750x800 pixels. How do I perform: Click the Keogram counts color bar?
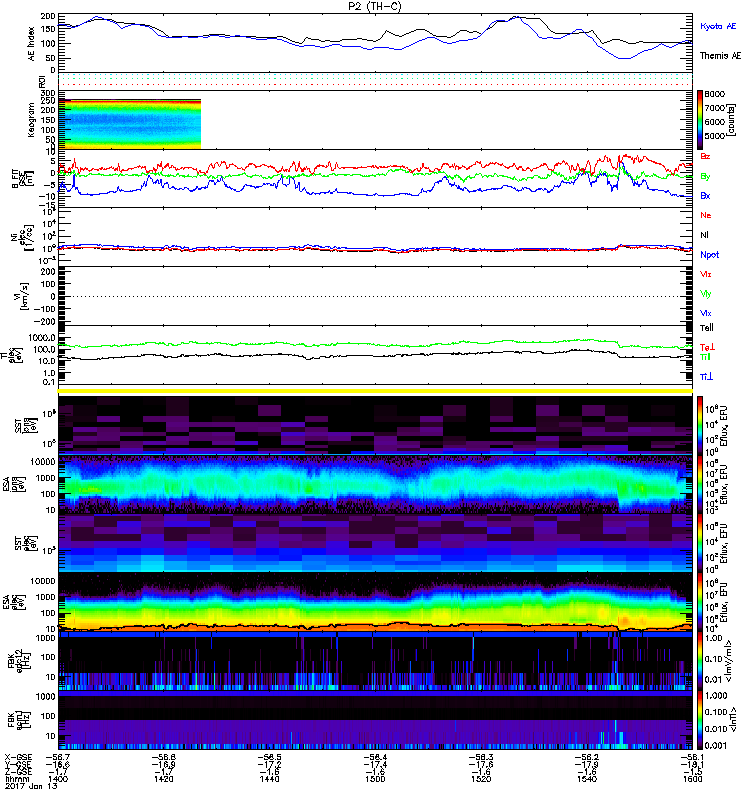tap(699, 120)
